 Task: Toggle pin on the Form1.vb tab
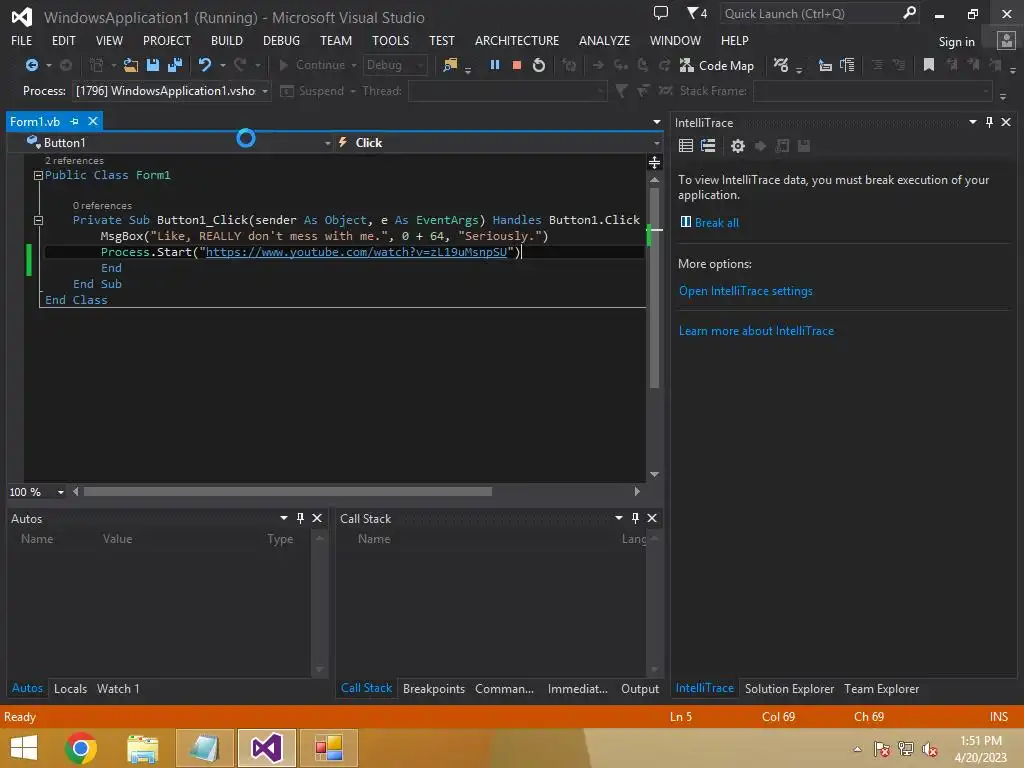pyautogui.click(x=74, y=121)
